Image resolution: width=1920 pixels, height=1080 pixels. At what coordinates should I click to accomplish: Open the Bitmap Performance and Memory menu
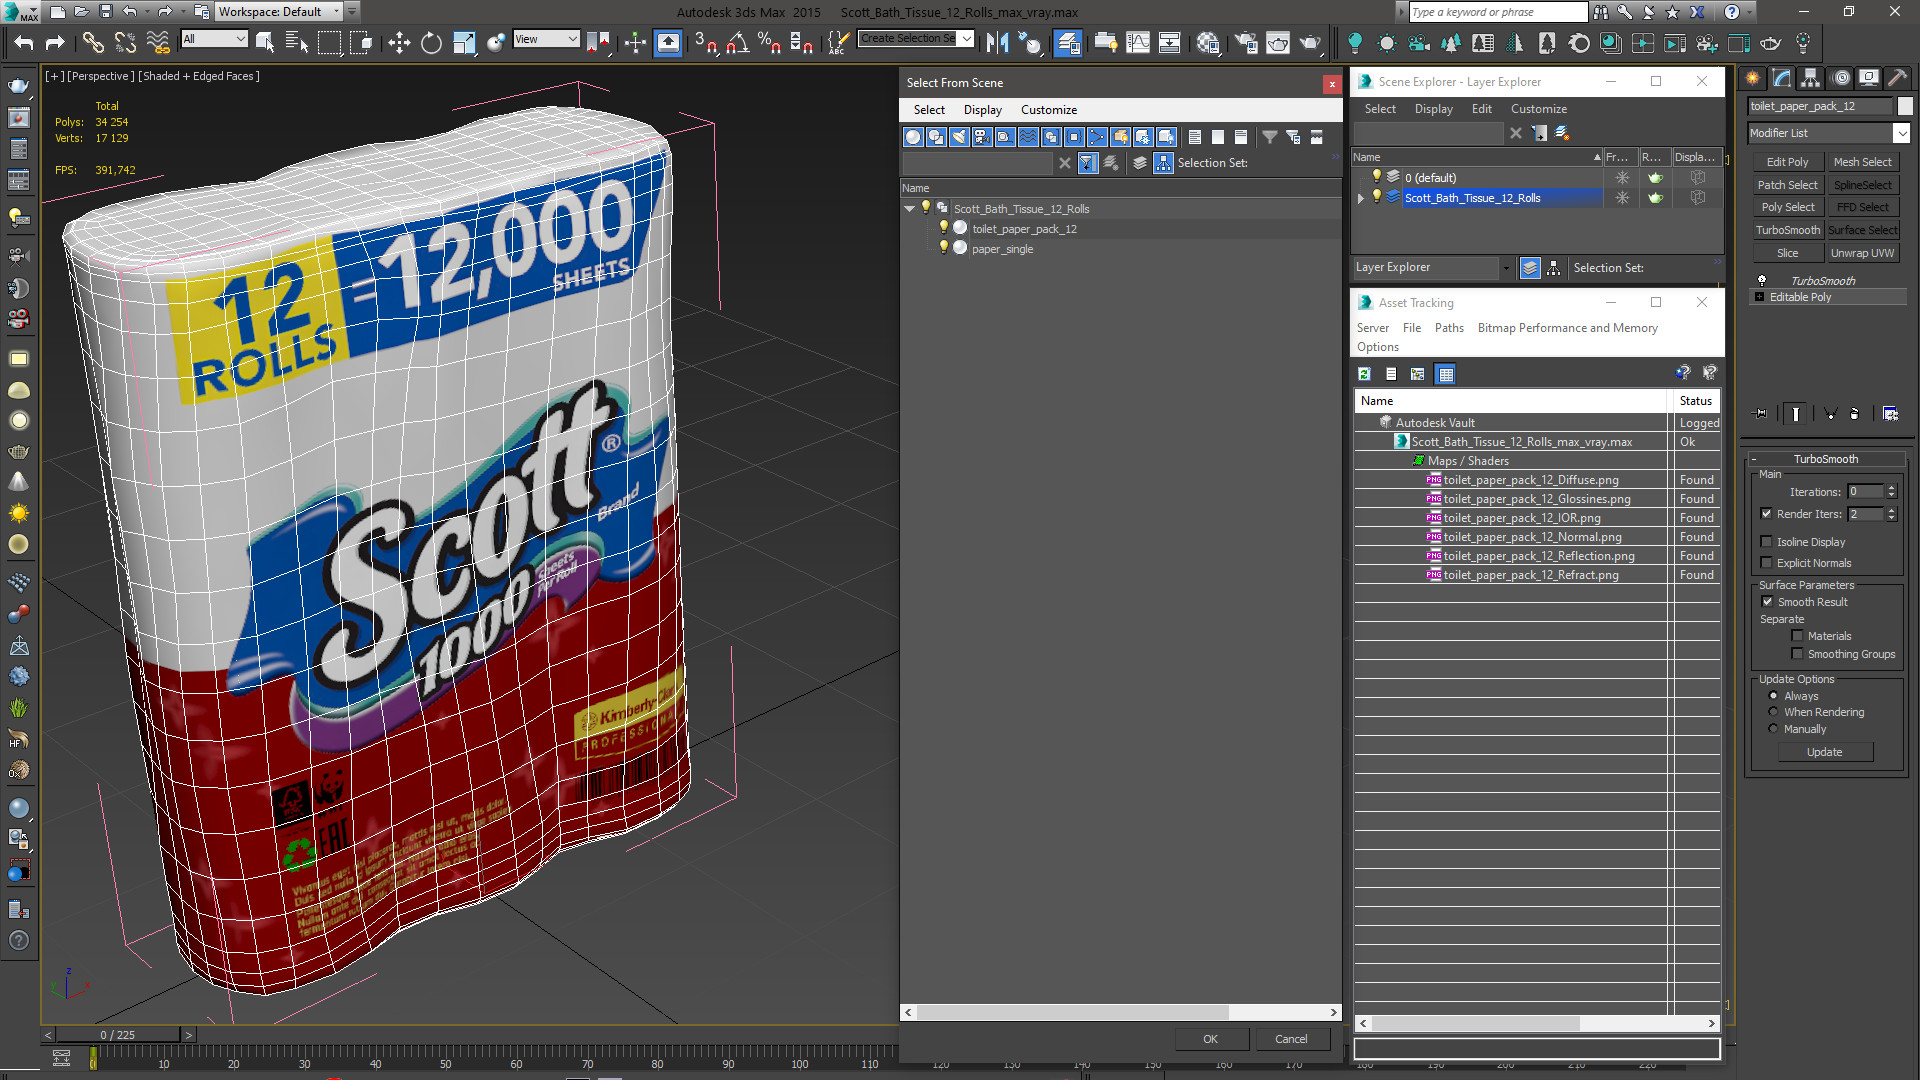point(1567,328)
